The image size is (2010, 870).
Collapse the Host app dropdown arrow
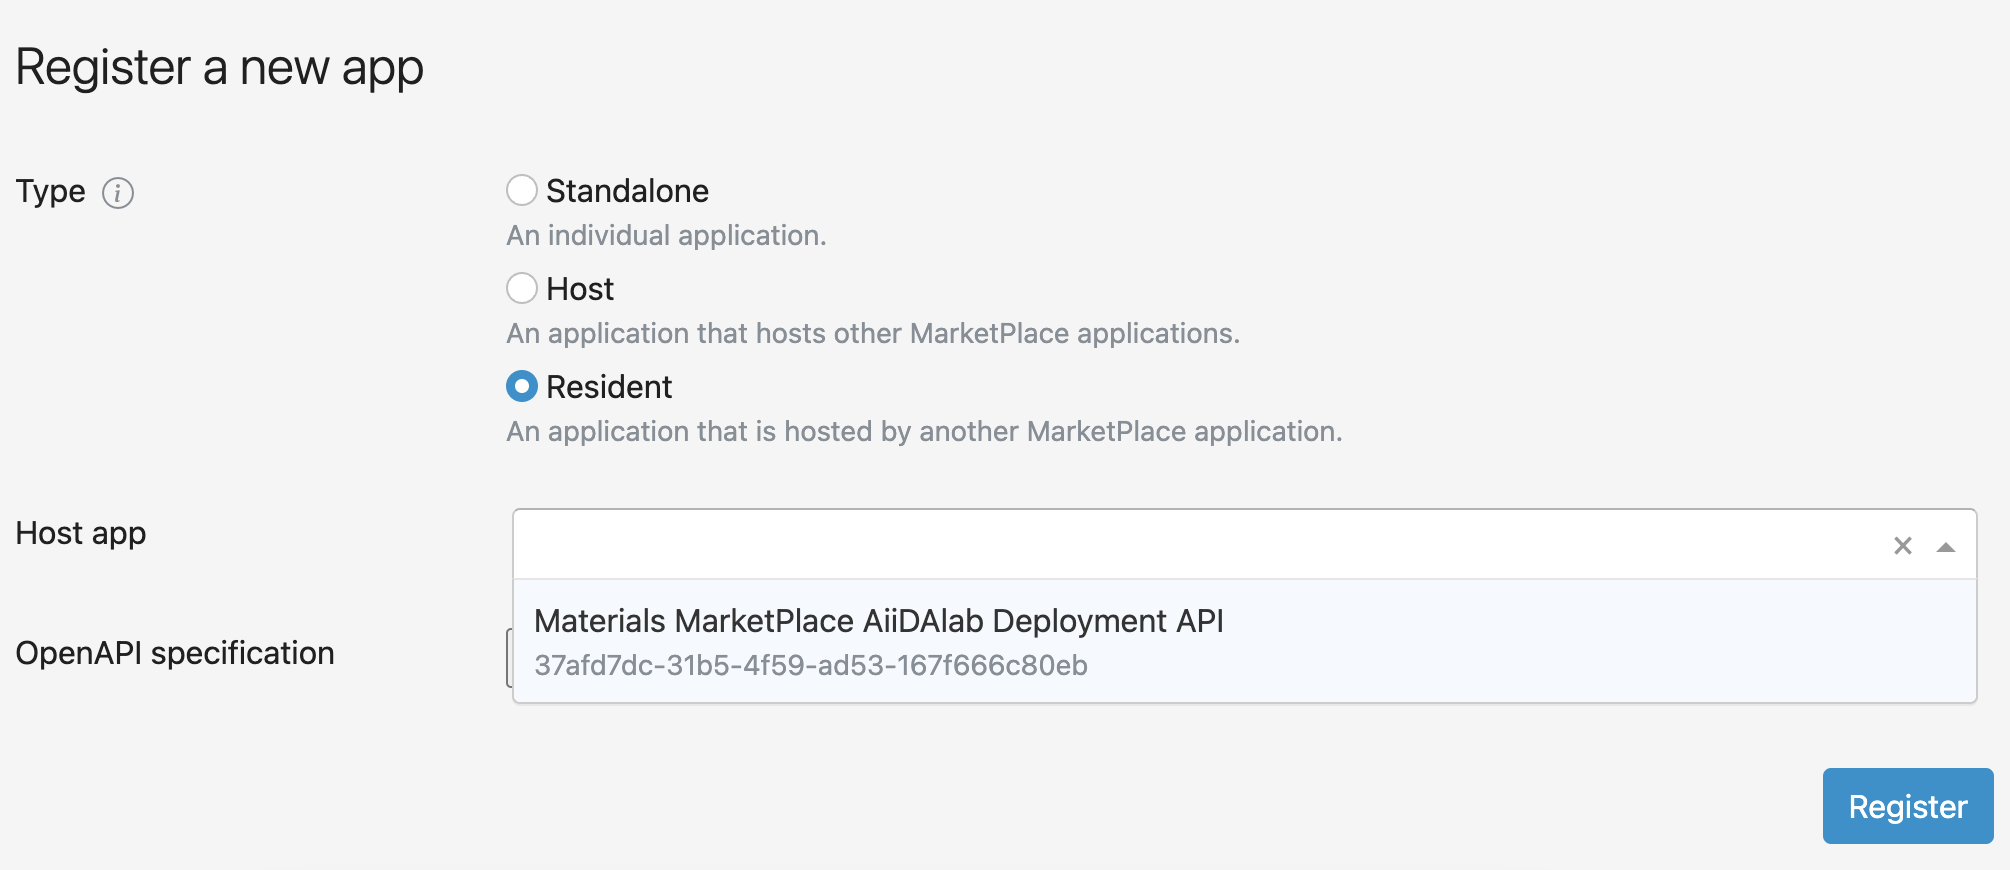point(1946,546)
